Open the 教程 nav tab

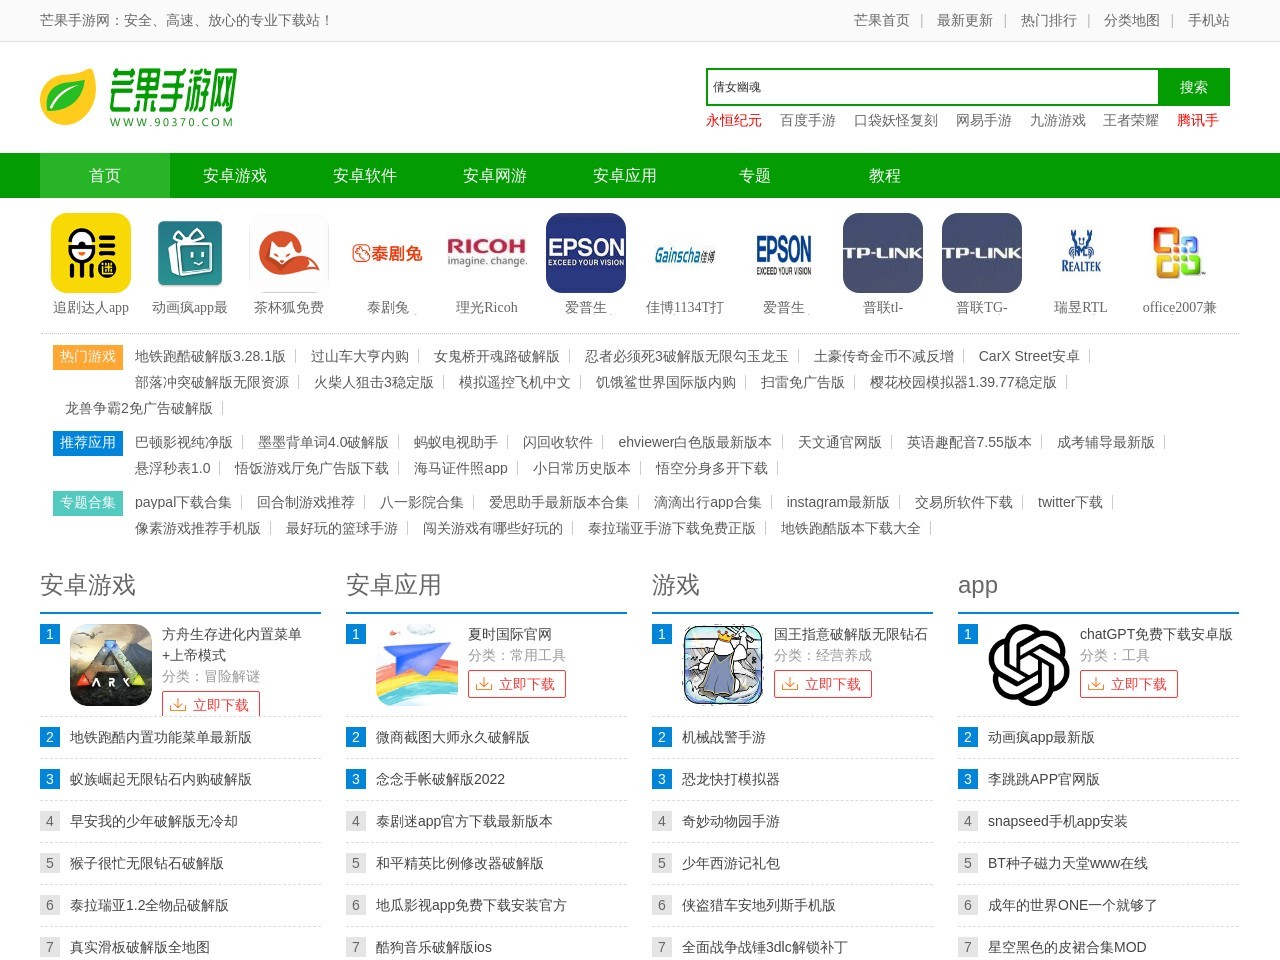click(885, 175)
